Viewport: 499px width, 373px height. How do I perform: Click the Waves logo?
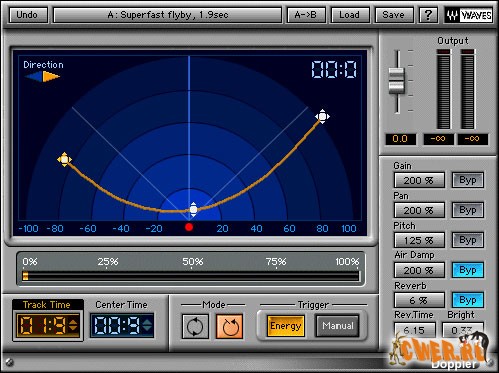[469, 15]
